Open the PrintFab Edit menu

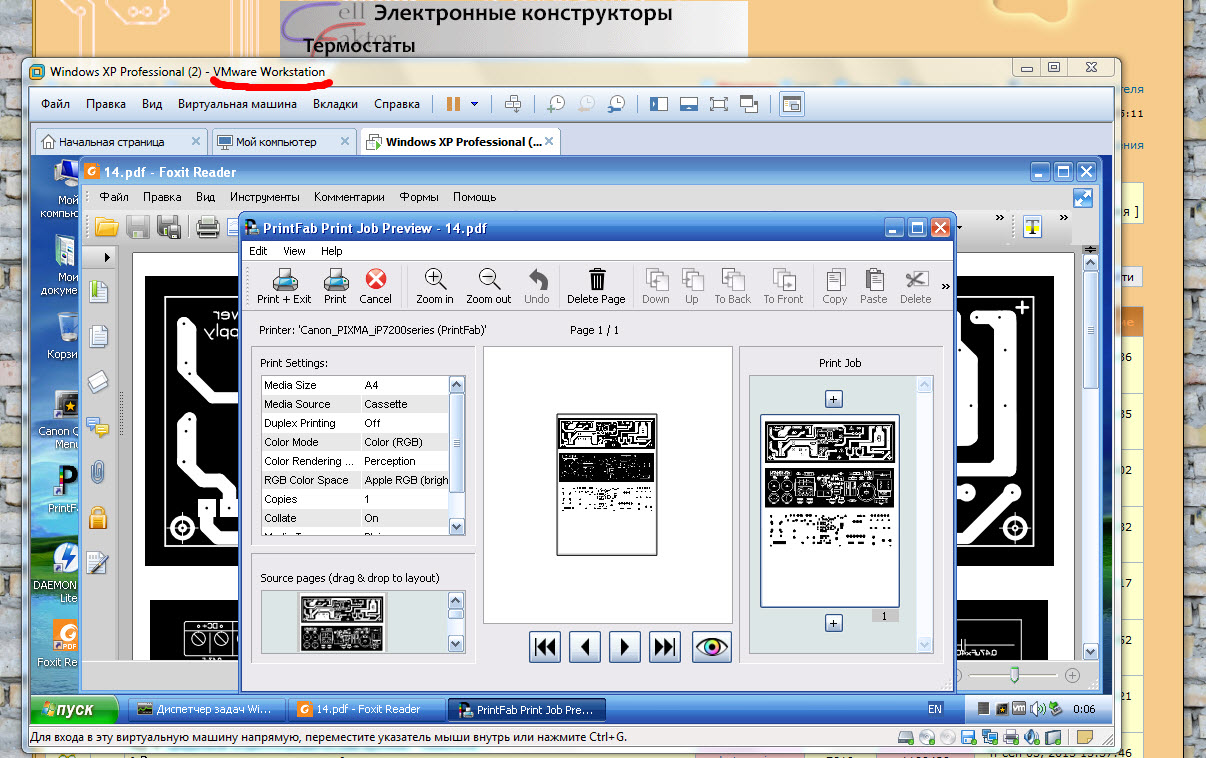[x=258, y=251]
